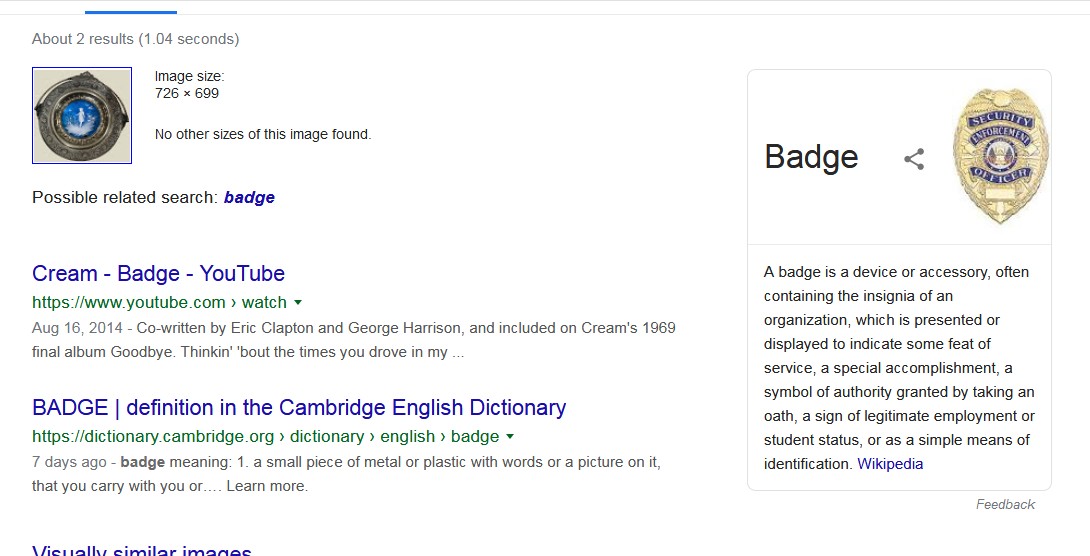Click the active tab's blue underline
This screenshot has width=1090, height=556.
[131, 12]
